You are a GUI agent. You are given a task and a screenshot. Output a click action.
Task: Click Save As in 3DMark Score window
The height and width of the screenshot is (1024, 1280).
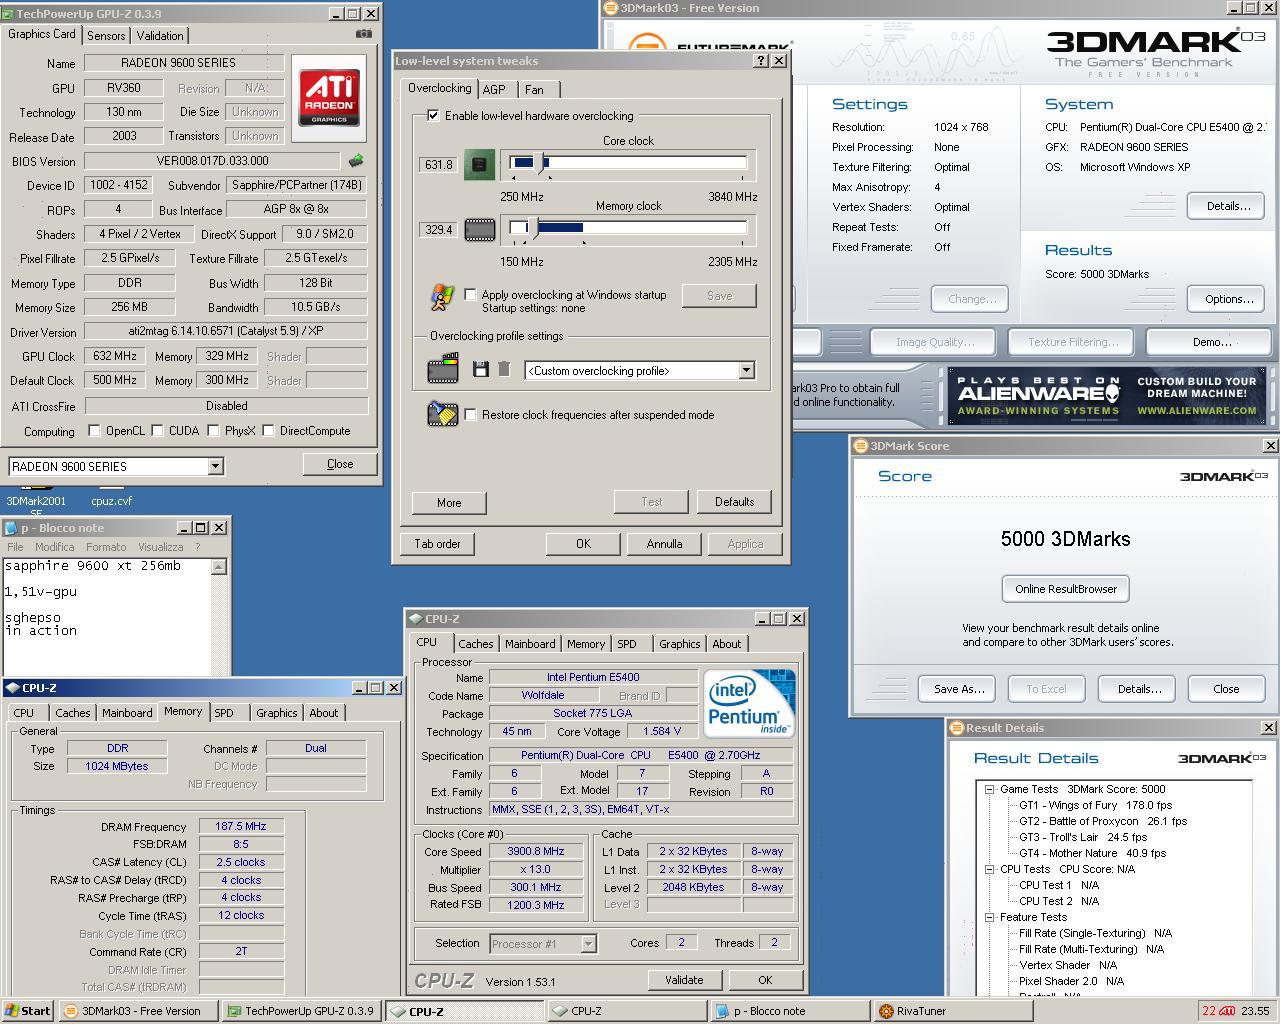pos(959,689)
